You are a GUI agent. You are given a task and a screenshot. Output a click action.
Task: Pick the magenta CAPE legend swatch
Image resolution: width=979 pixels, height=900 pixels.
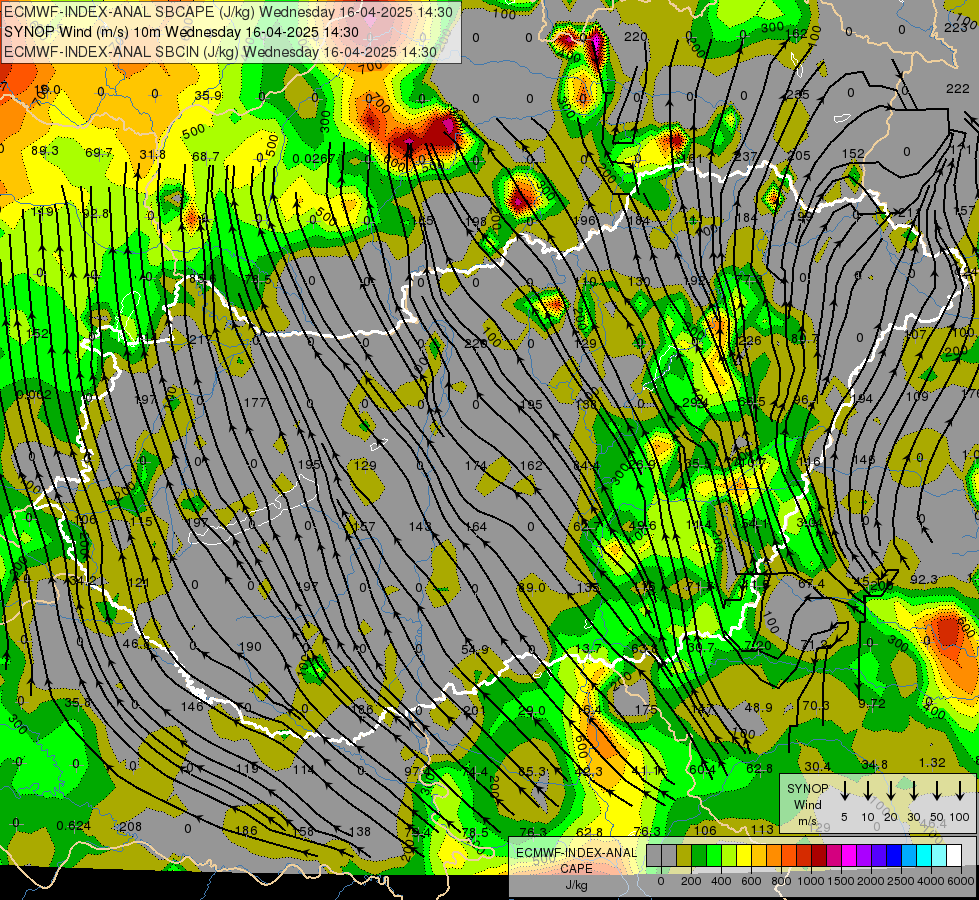tap(849, 856)
